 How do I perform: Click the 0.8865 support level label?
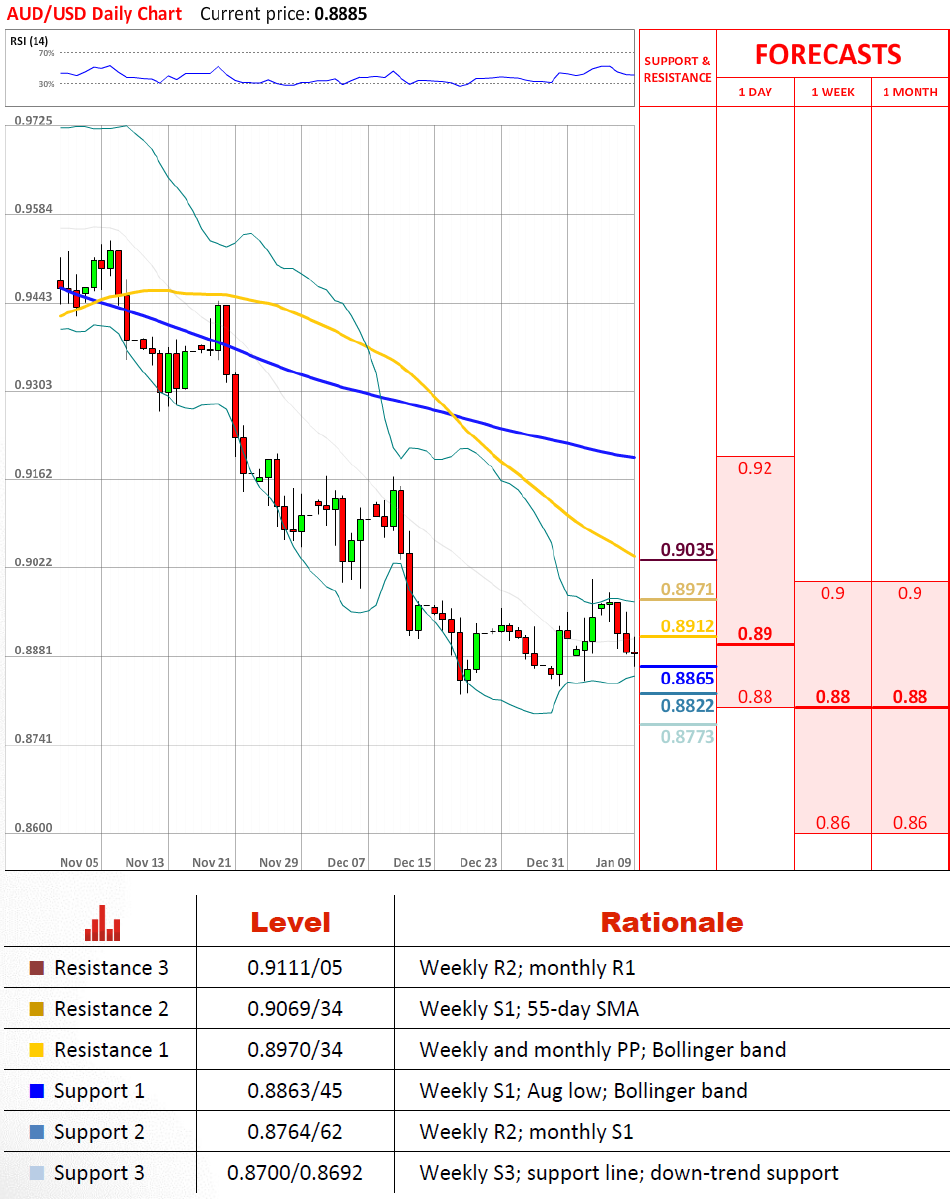687,678
